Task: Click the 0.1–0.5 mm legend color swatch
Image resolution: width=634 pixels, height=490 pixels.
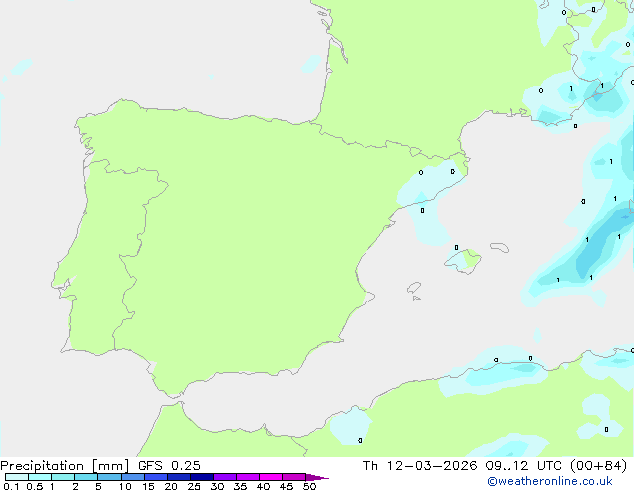Action: coord(17,477)
